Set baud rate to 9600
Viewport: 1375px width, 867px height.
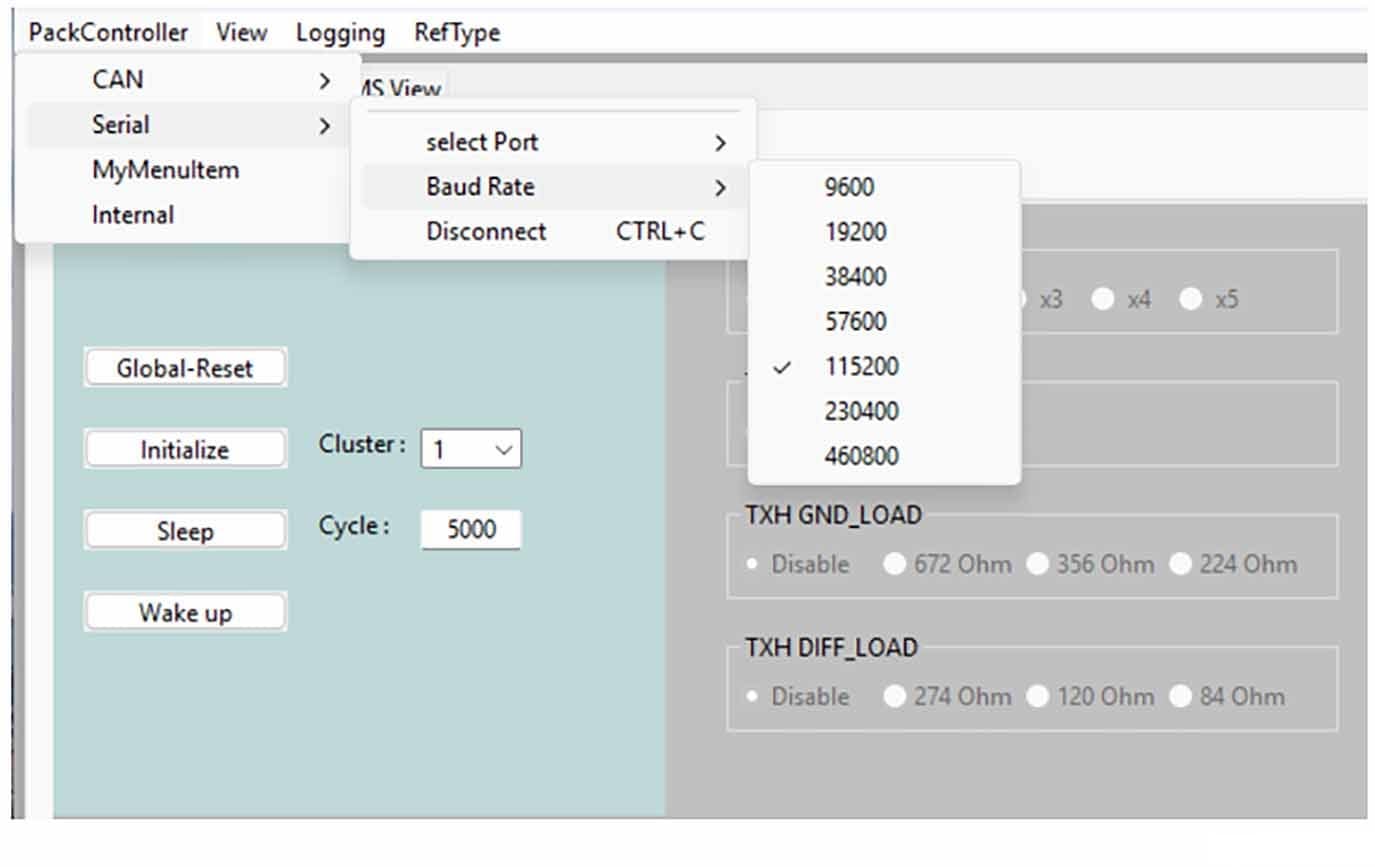(x=884, y=187)
